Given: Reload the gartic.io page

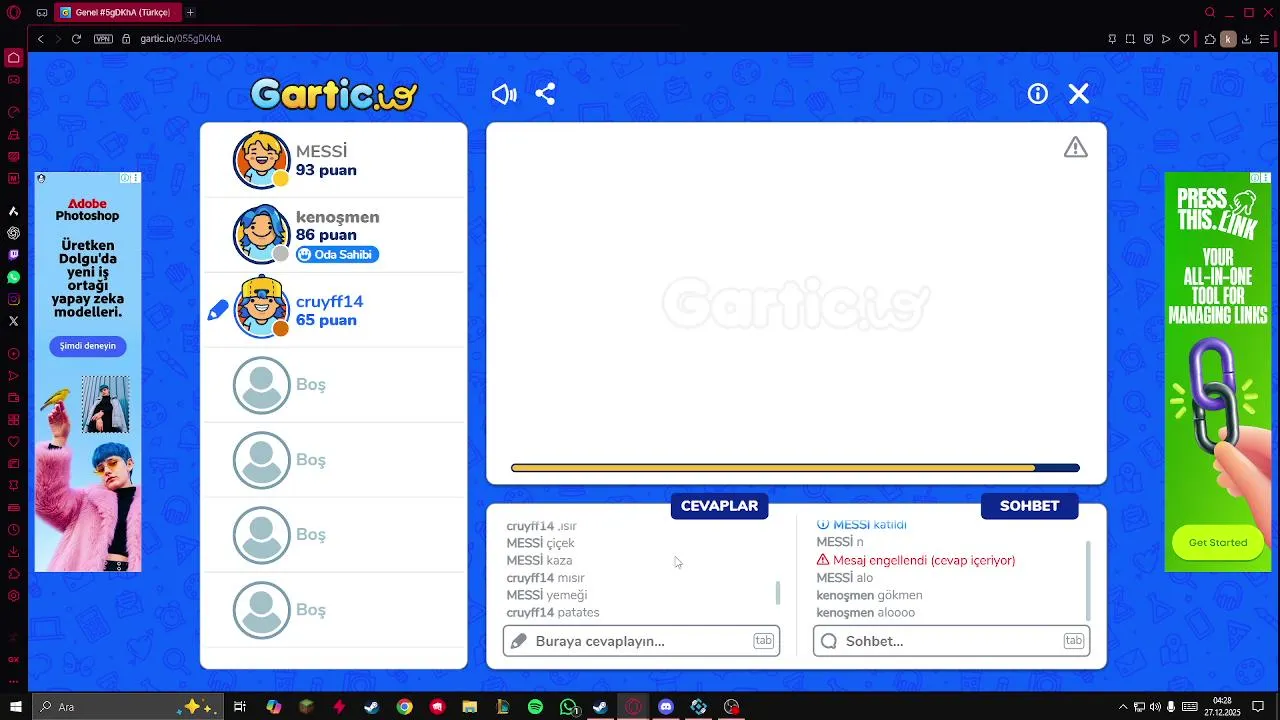Looking at the screenshot, I should tap(76, 39).
